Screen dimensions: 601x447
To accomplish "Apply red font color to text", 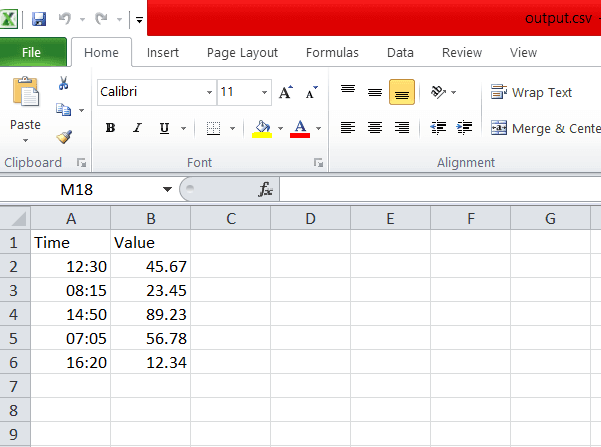I will [300, 128].
